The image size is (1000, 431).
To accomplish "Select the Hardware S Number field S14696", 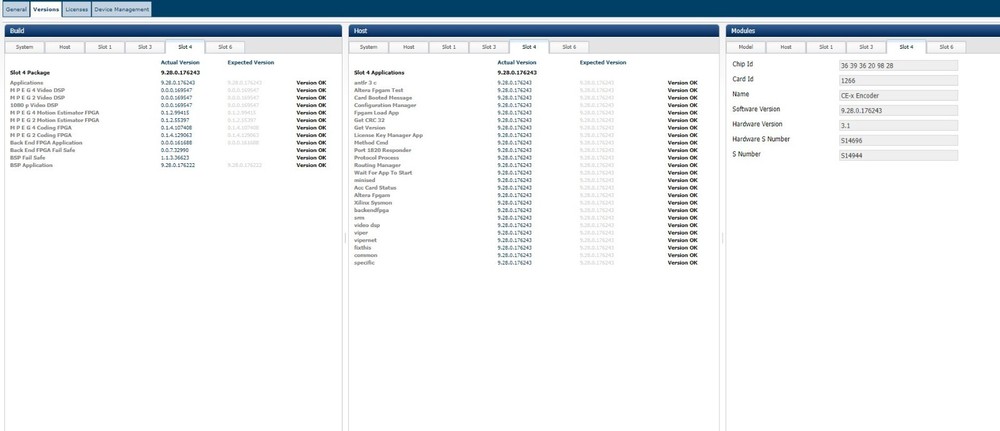I will coord(898,140).
